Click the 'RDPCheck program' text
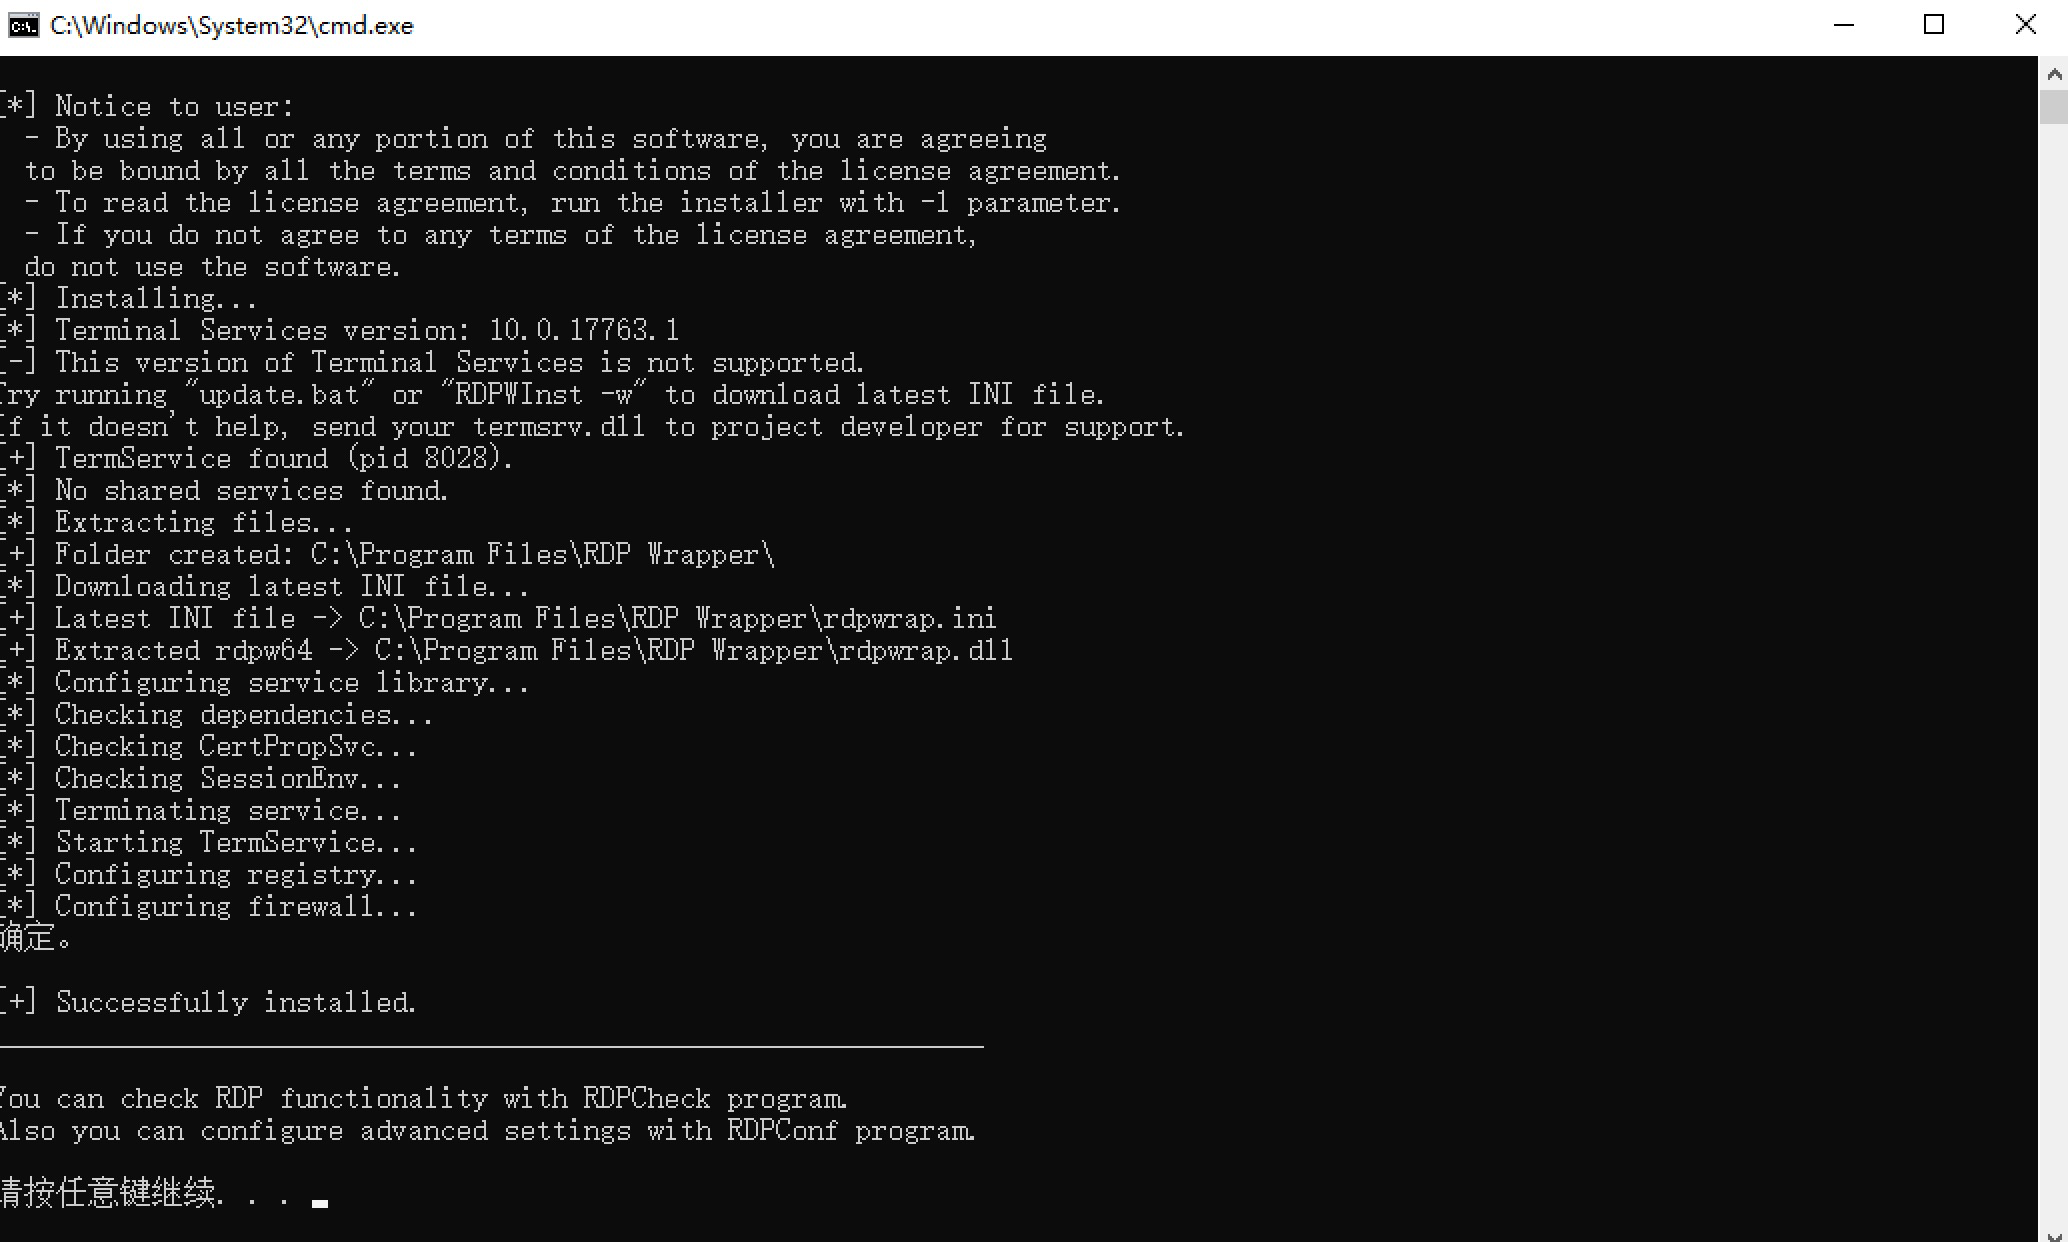 [715, 1098]
